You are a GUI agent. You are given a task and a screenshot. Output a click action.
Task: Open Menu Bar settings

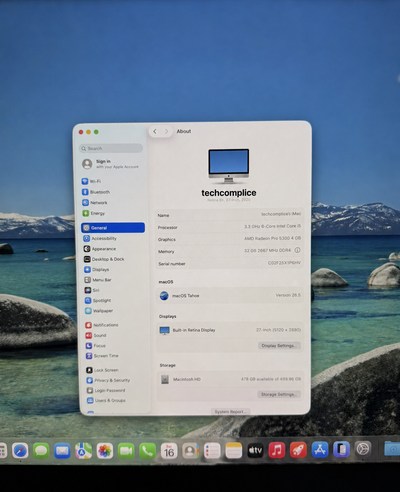115,280
